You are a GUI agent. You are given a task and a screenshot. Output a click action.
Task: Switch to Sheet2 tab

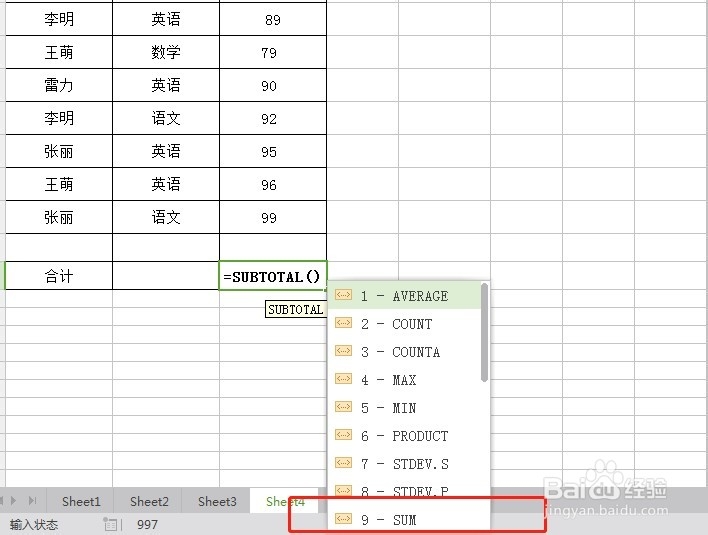[x=149, y=502]
